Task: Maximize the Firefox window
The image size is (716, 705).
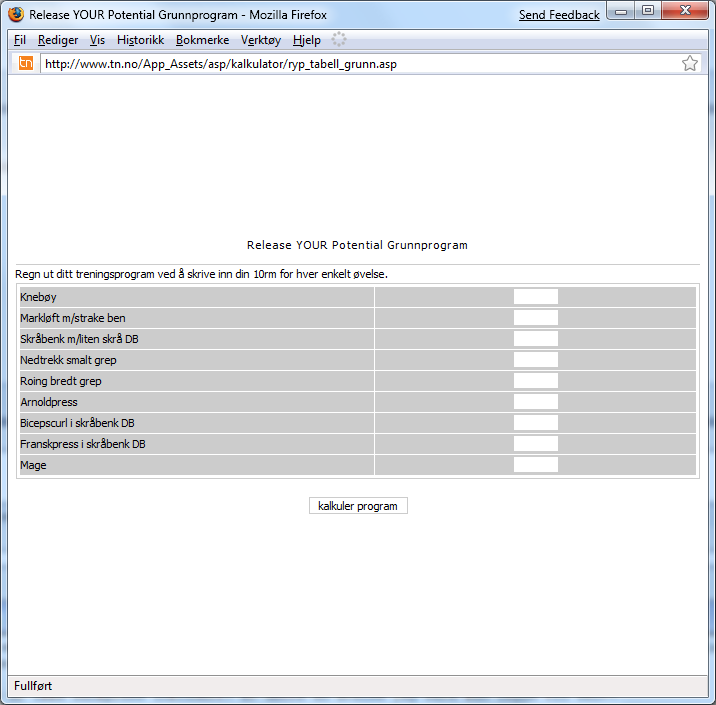Action: tap(648, 11)
